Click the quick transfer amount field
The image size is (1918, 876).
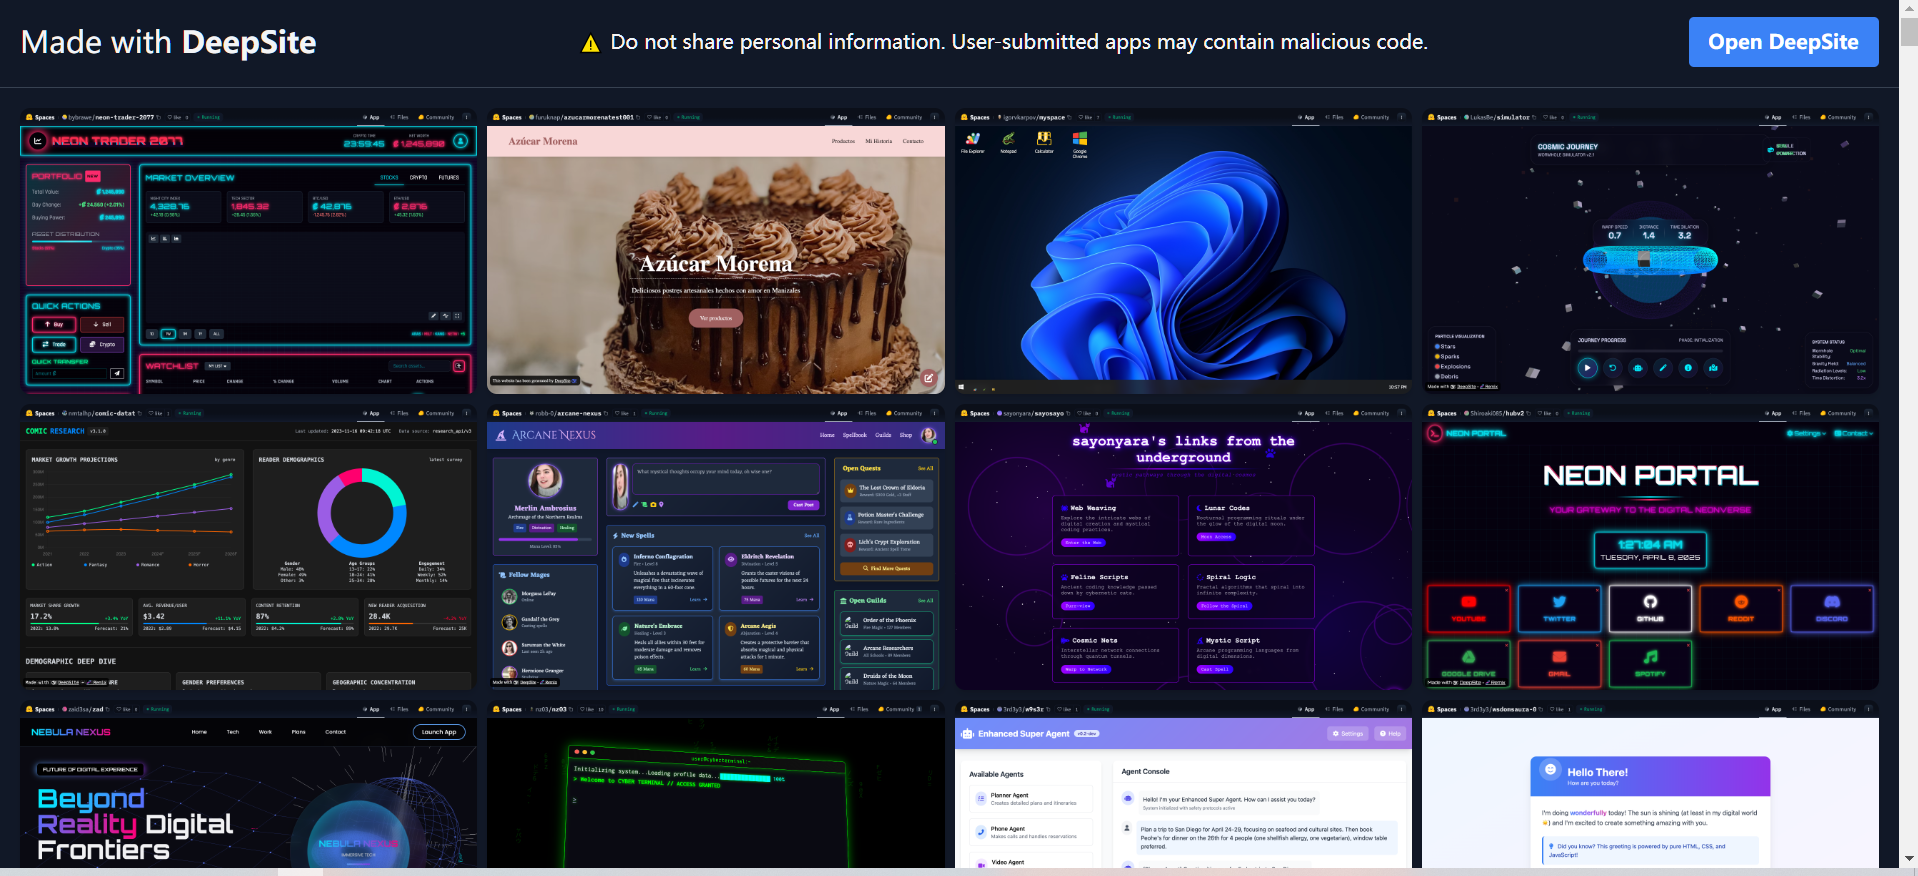(69, 373)
